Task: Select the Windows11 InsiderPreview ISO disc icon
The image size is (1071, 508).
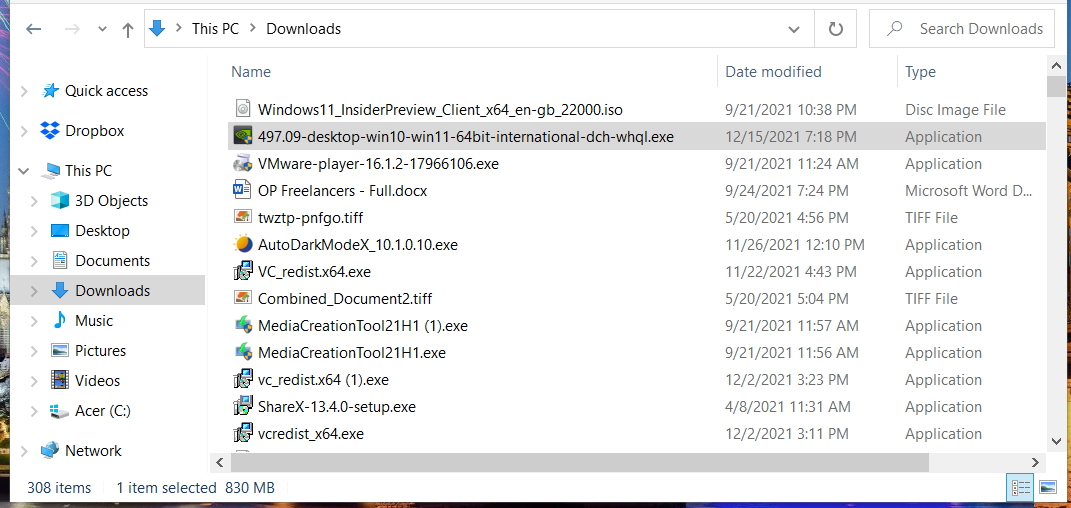Action: coord(242,109)
